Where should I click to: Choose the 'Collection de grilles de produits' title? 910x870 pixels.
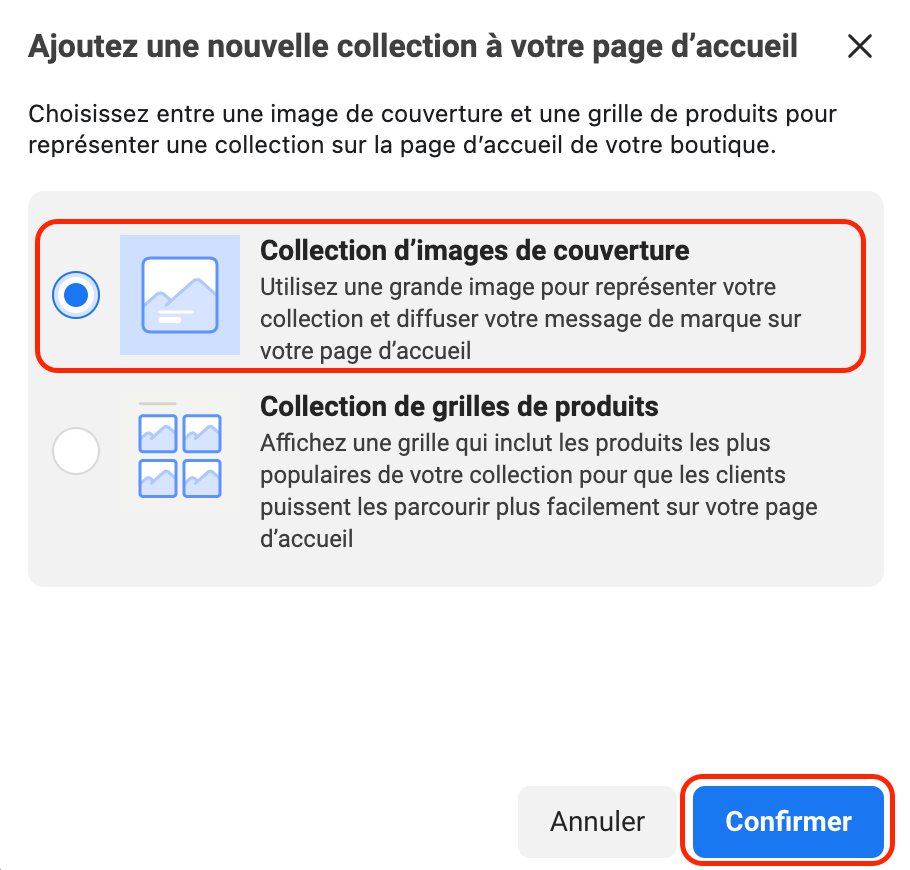[459, 407]
